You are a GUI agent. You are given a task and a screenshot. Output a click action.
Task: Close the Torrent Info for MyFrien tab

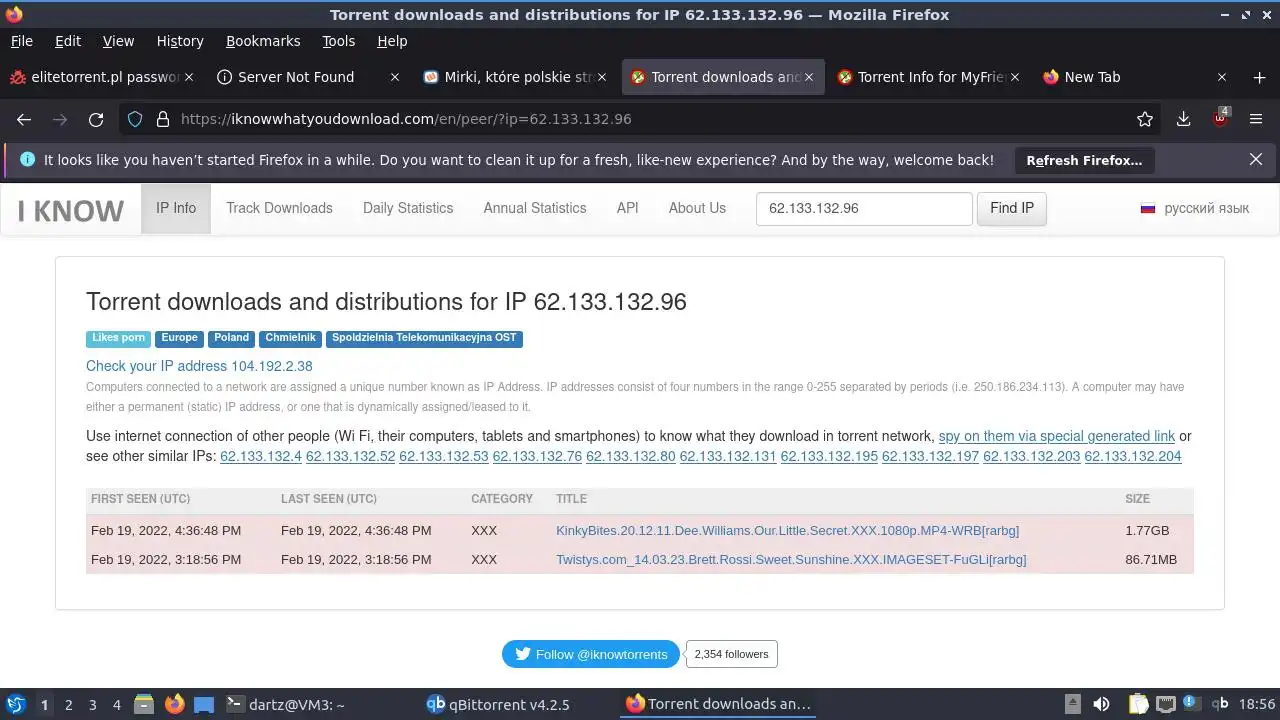[1015, 77]
